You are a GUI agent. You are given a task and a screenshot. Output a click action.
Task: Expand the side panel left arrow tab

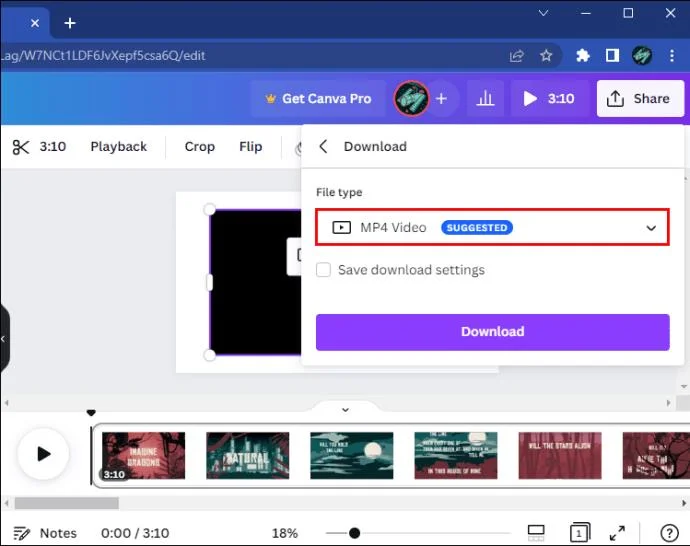(x=4, y=339)
